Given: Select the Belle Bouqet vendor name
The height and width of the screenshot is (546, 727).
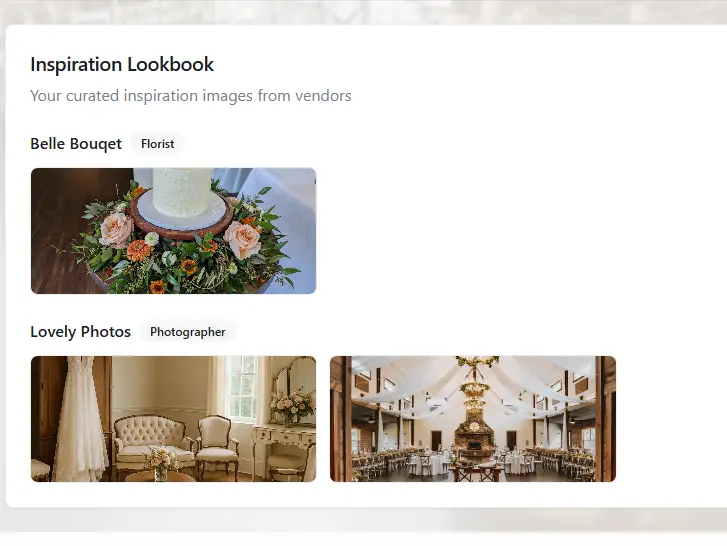Looking at the screenshot, I should (x=76, y=144).
